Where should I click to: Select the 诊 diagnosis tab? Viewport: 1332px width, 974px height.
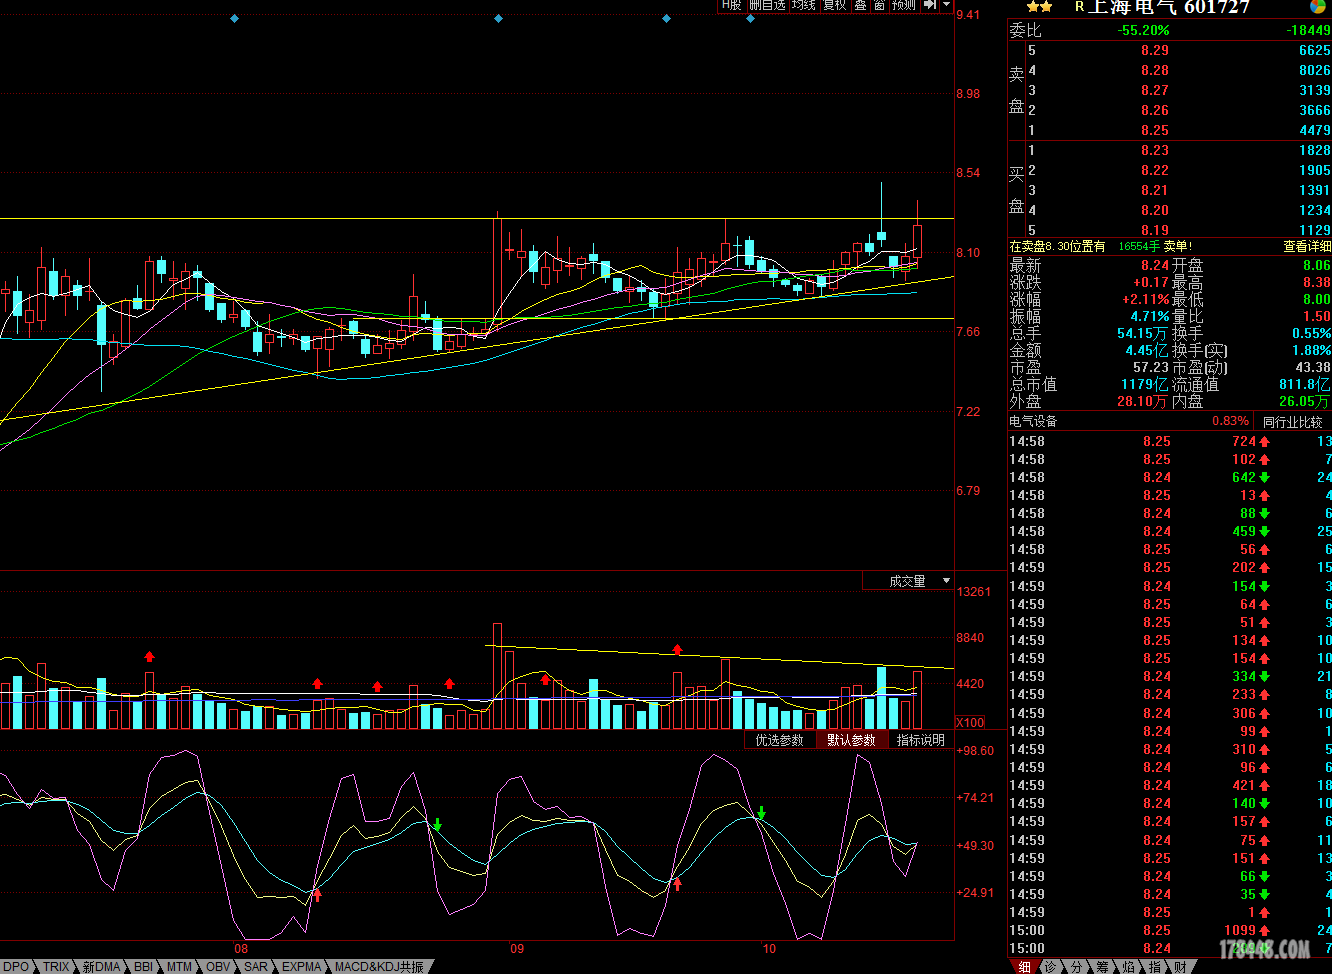tap(1051, 967)
